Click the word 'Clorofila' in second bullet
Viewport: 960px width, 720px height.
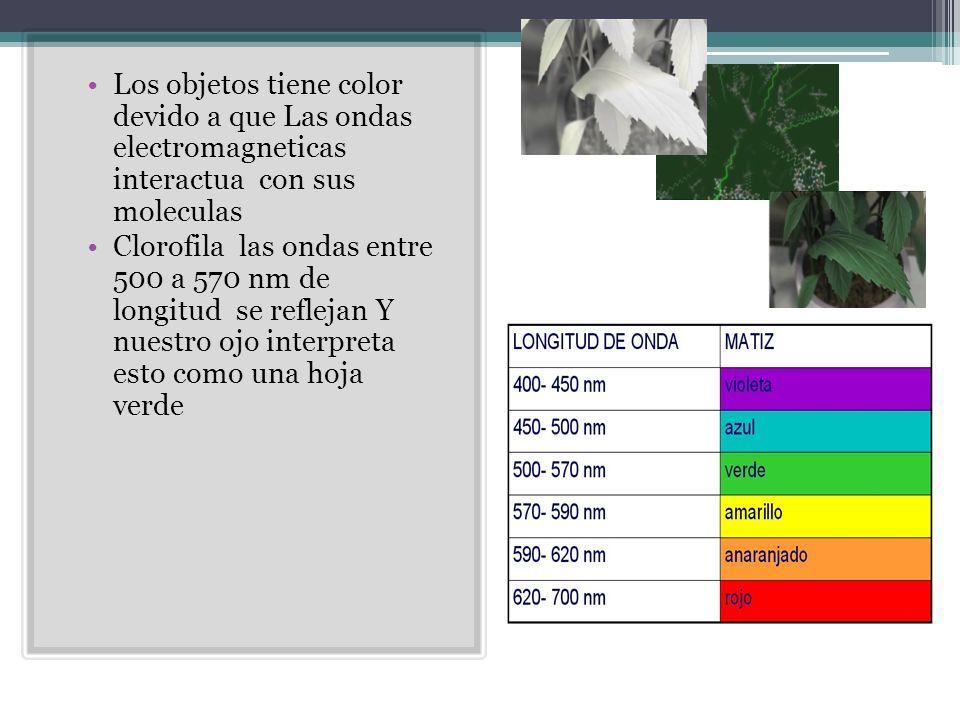[168, 247]
